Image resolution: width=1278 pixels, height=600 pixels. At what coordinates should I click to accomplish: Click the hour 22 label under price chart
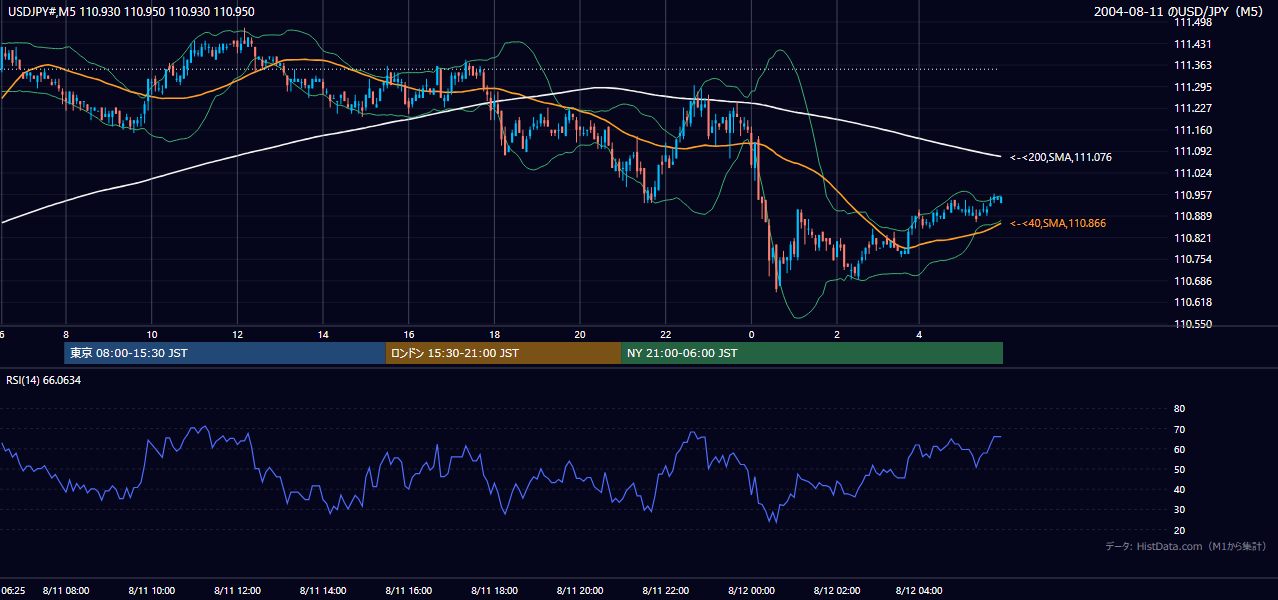pyautogui.click(x=666, y=334)
